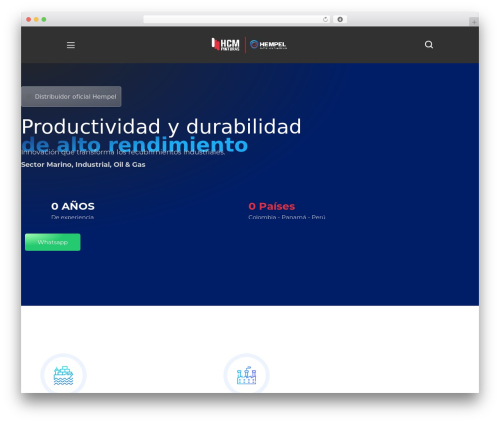Open a new browser tab with plus

pos(474,22)
